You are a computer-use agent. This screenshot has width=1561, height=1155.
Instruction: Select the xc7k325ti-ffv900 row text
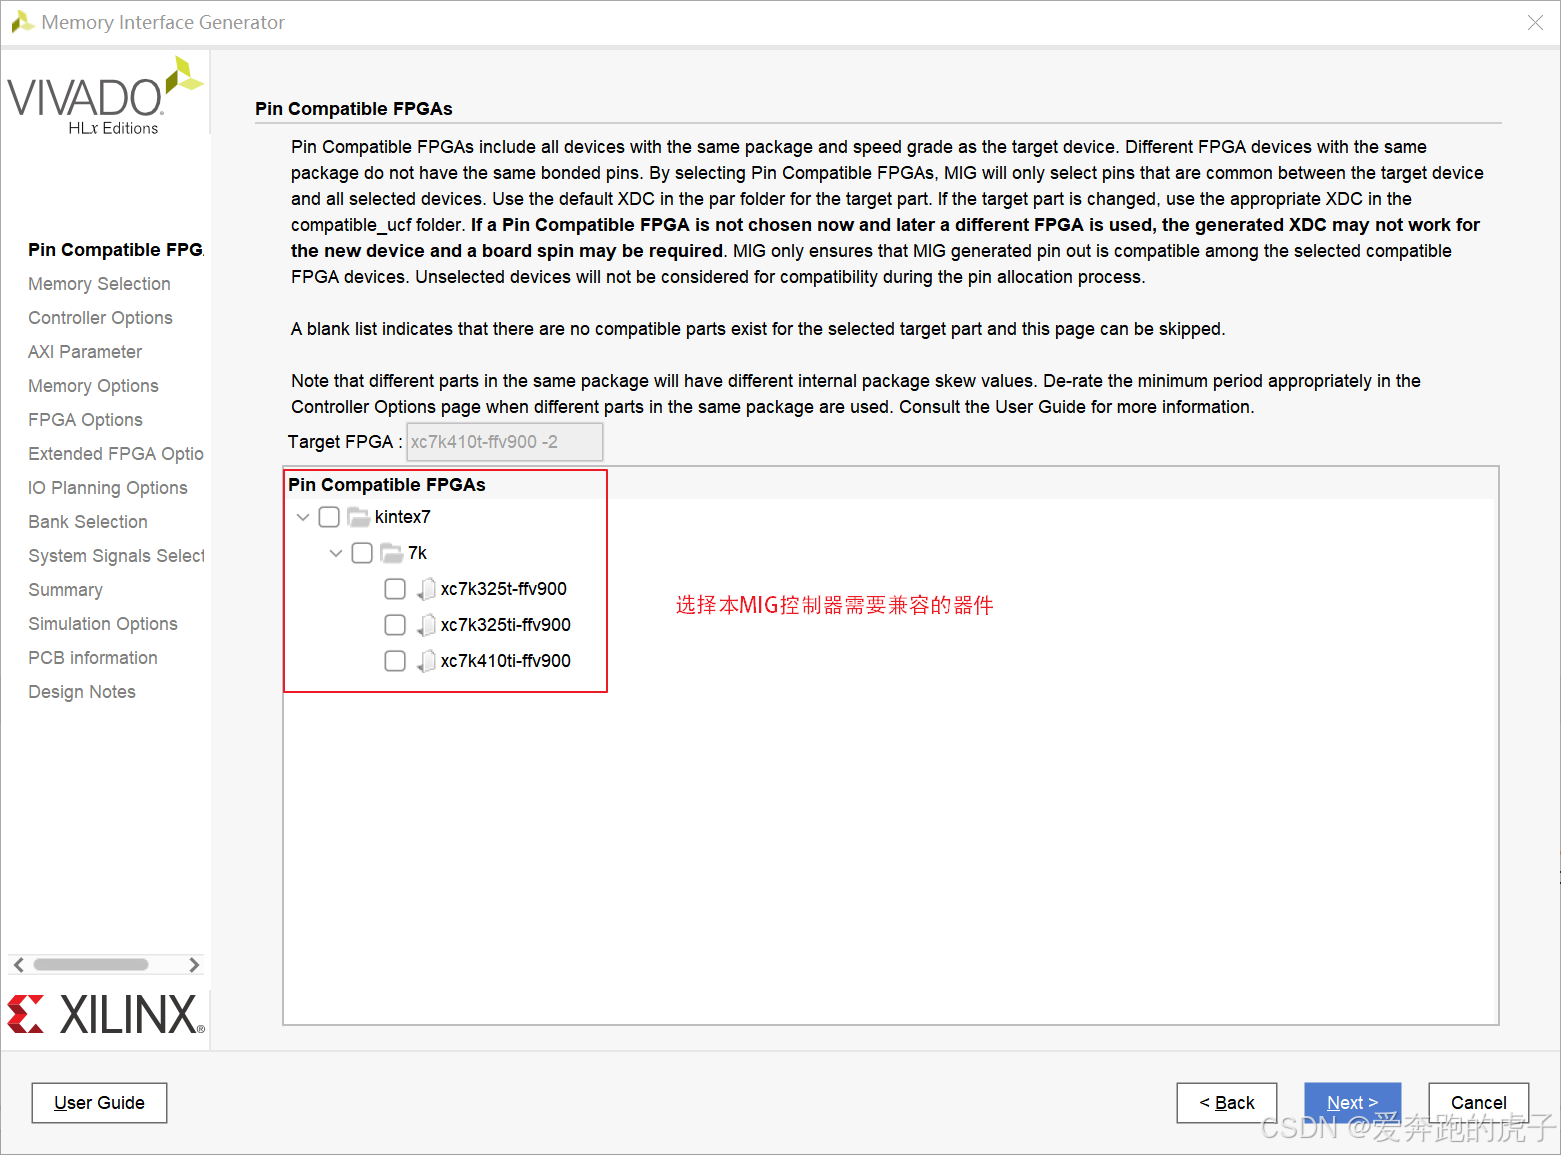click(x=506, y=625)
